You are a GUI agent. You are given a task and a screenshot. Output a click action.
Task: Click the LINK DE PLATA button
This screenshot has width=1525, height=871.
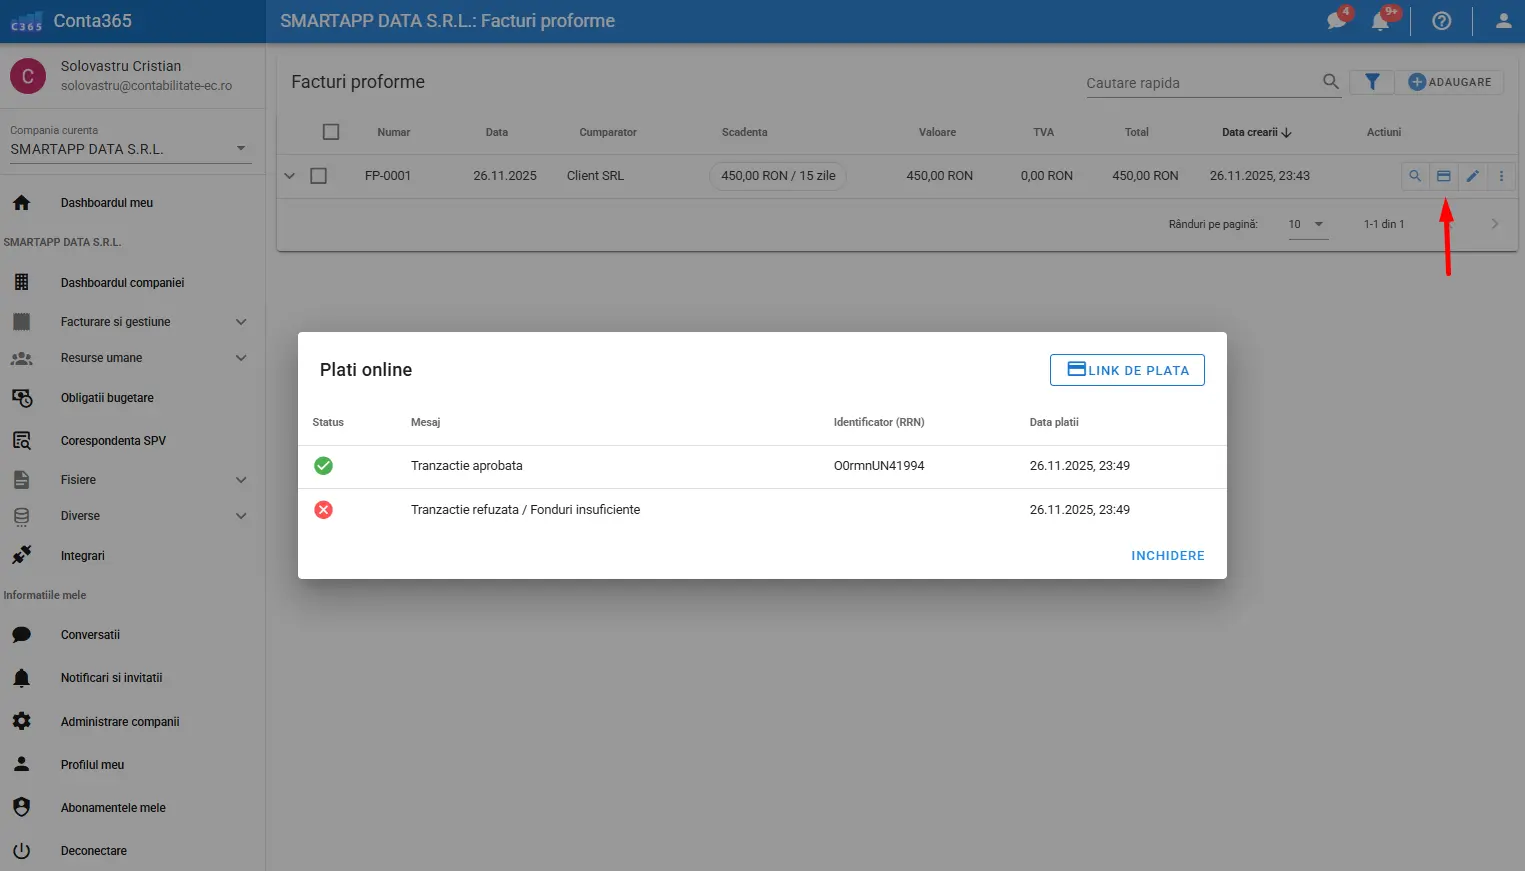1127,370
